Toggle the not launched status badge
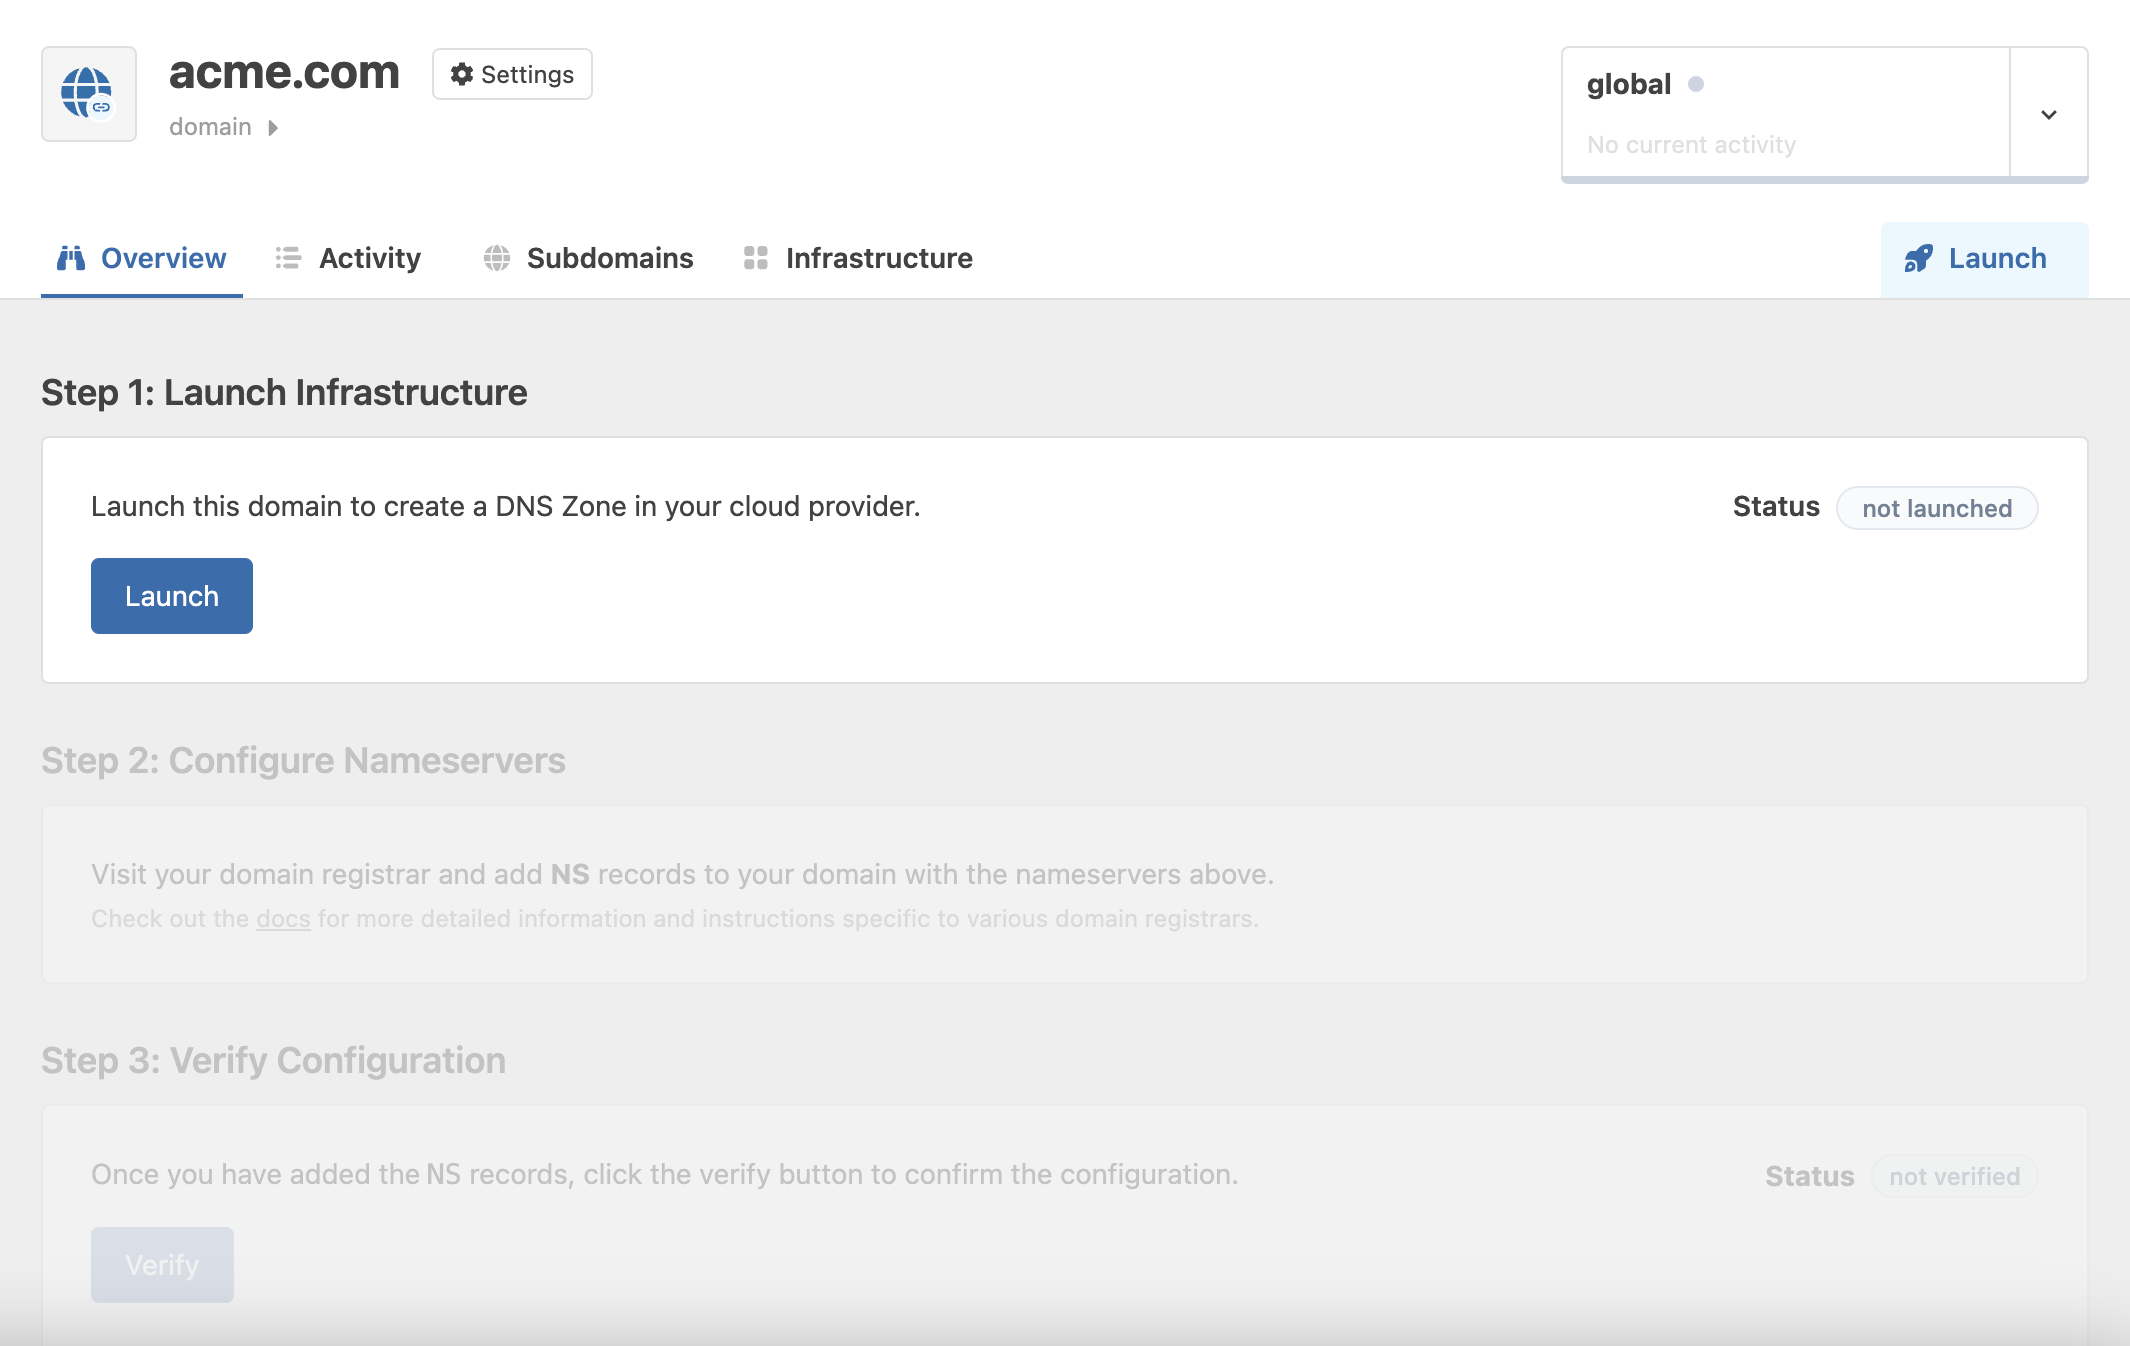2130x1346 pixels. pos(1936,507)
